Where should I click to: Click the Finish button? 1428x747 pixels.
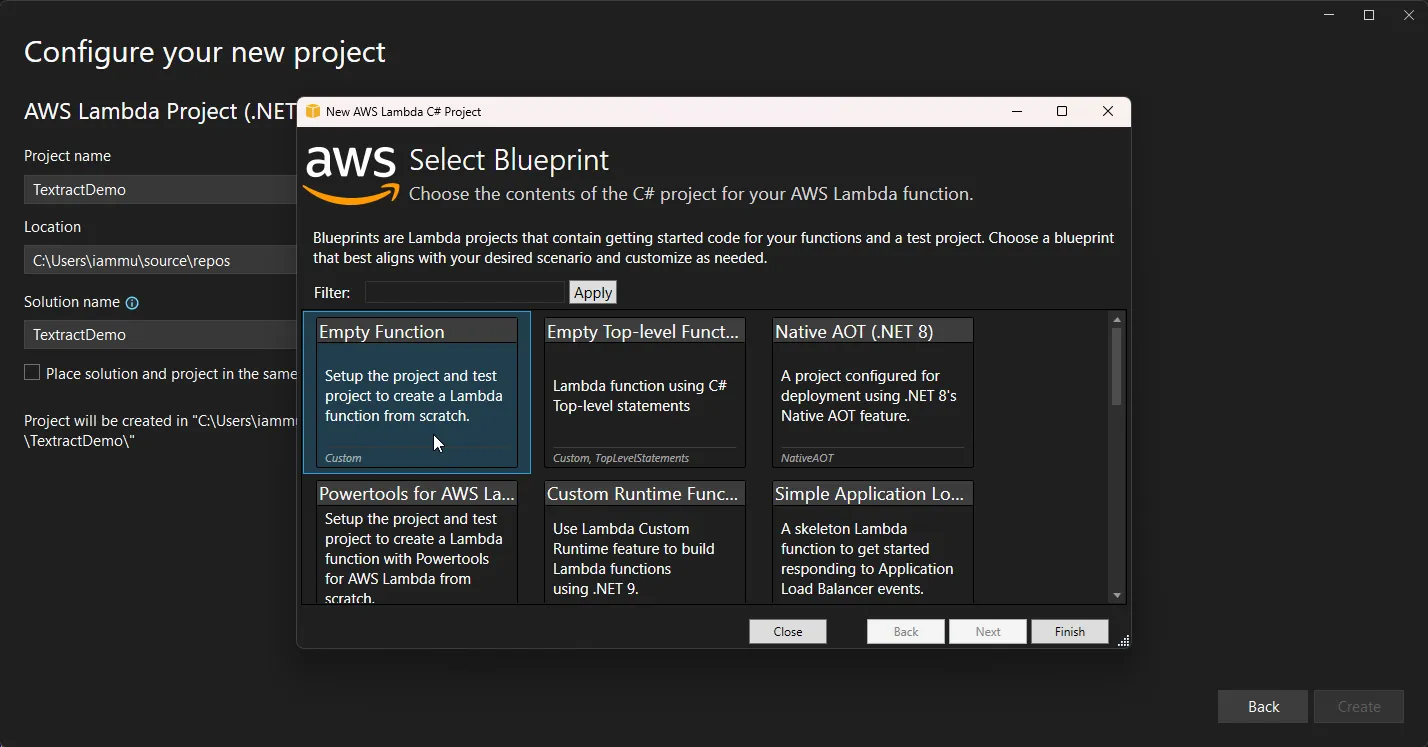click(x=1069, y=632)
